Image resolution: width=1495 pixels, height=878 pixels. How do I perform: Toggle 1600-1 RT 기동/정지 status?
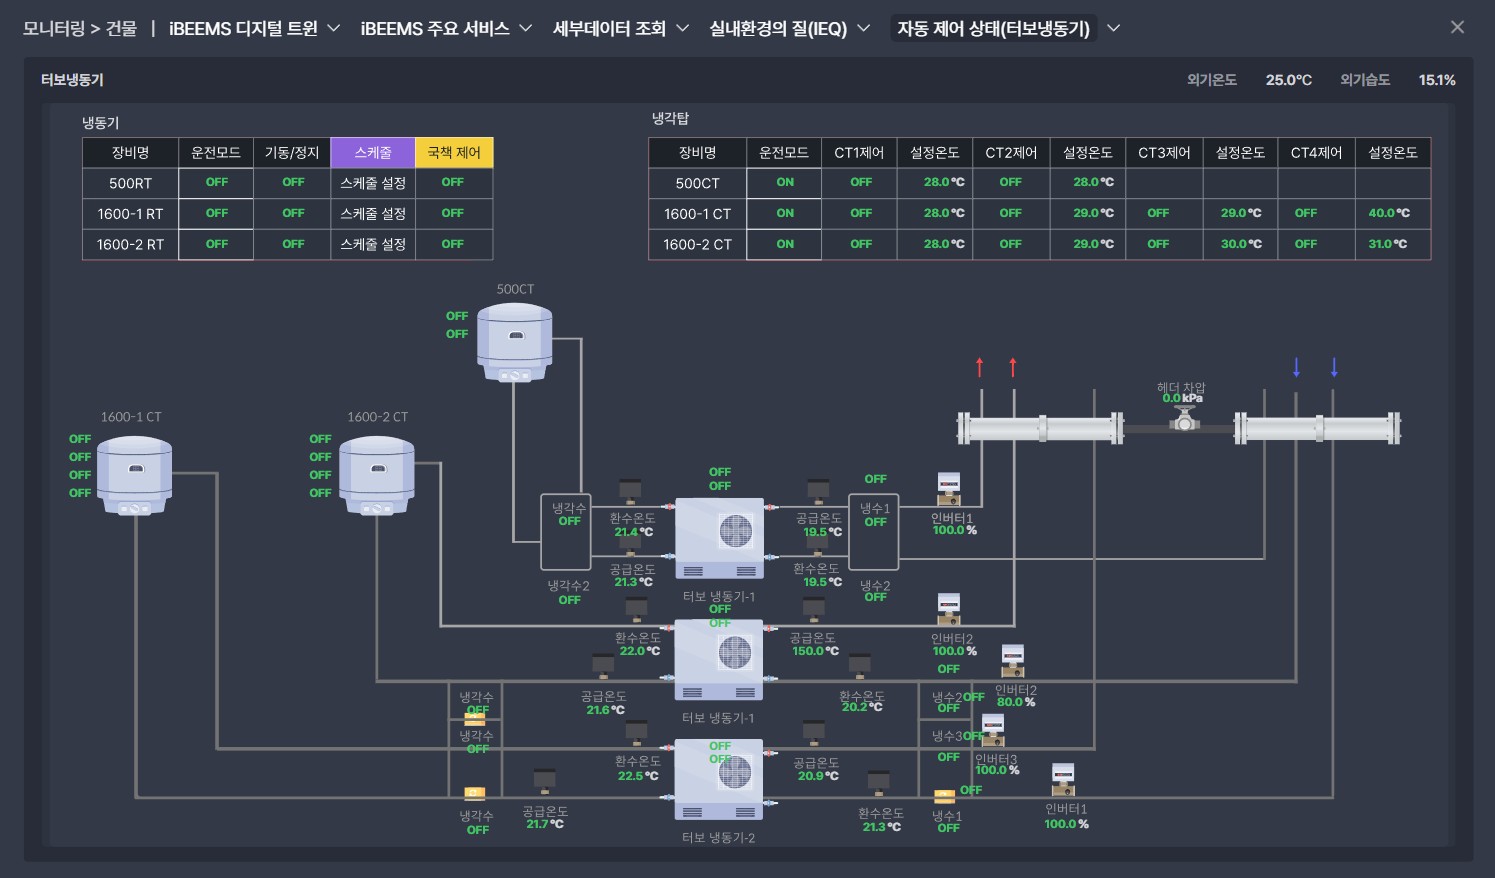293,214
